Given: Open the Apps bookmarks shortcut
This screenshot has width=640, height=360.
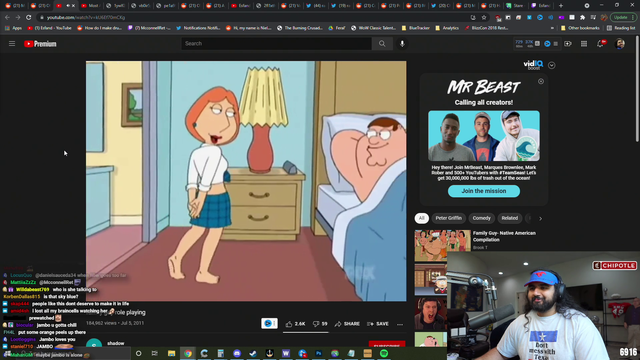Looking at the screenshot, I should 13,28.
